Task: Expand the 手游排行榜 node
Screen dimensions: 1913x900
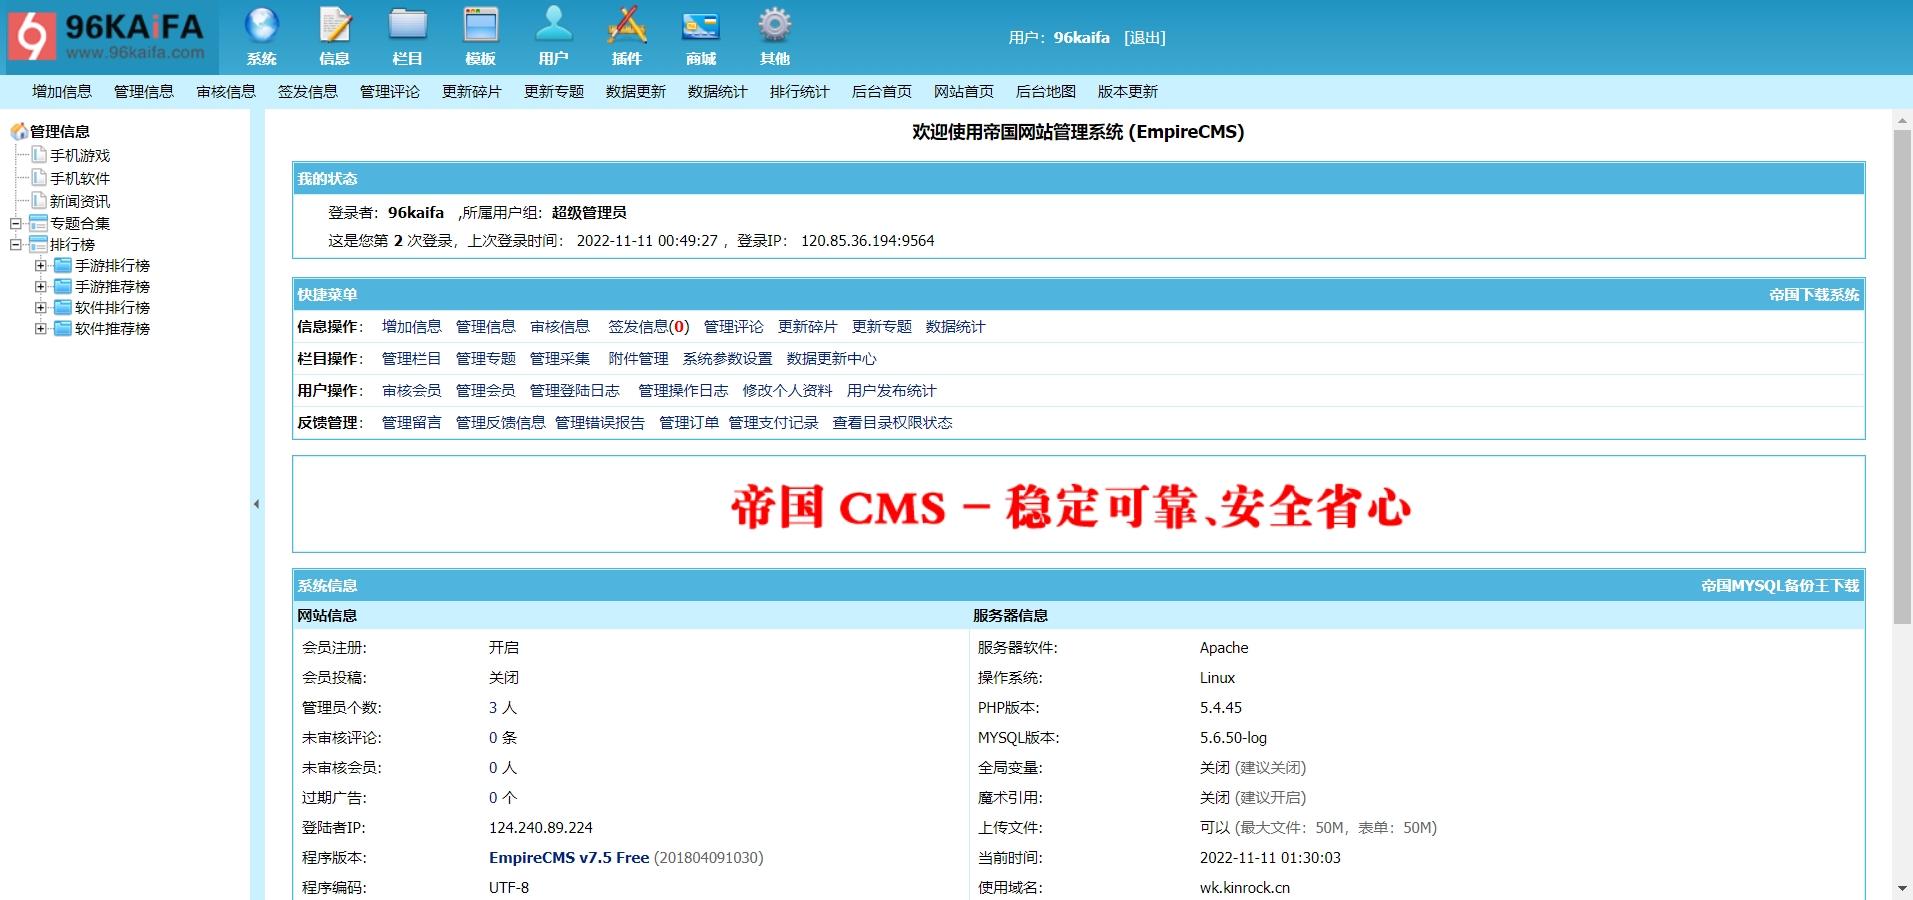Action: tap(41, 265)
